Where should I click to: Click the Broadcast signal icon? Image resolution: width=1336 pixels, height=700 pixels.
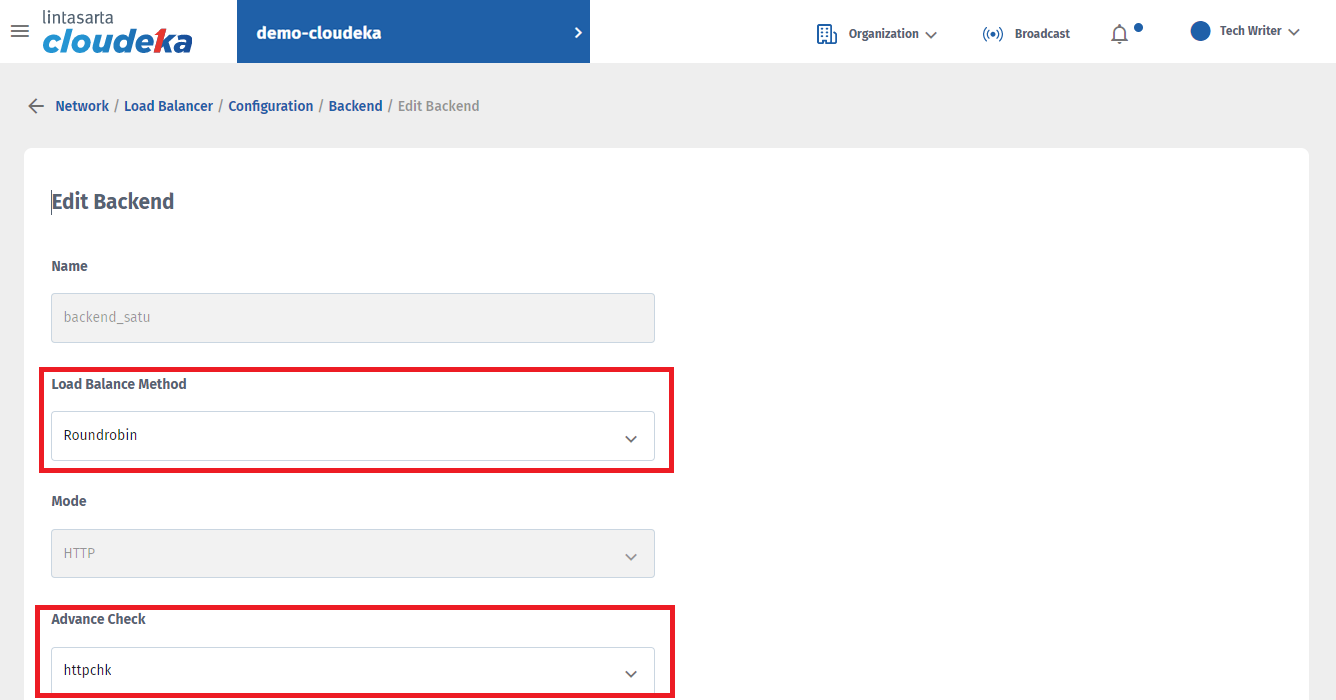pos(992,34)
